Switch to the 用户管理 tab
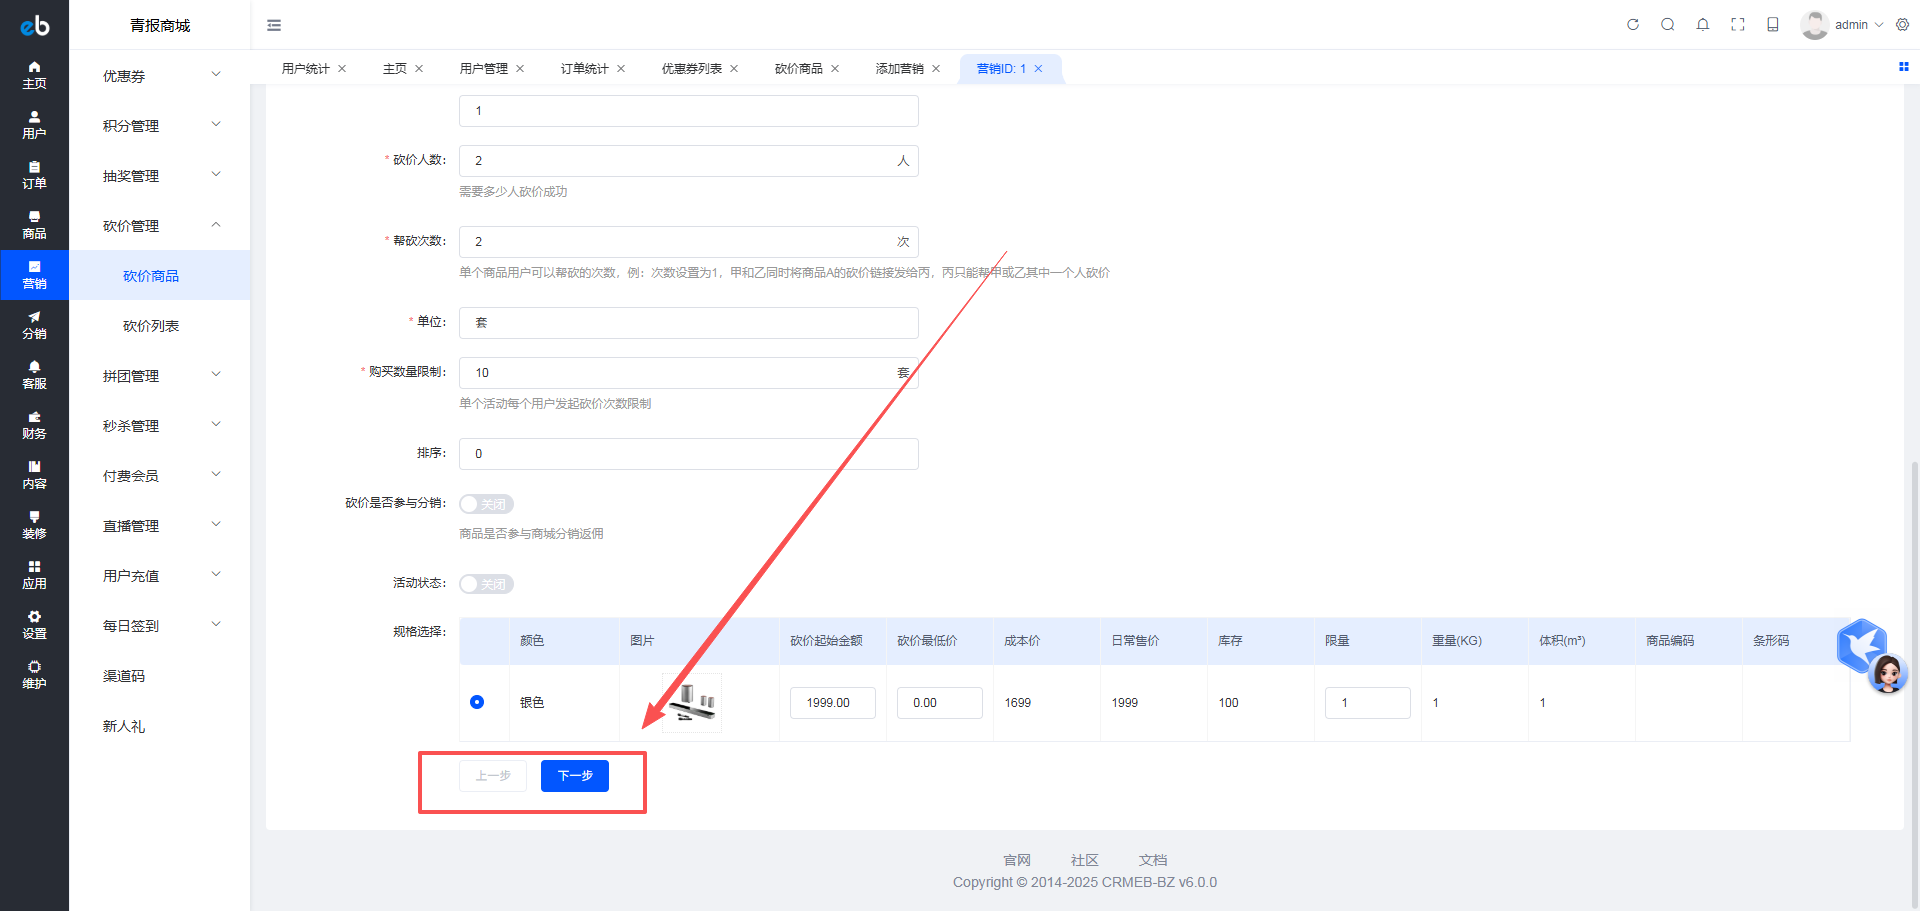Image resolution: width=1920 pixels, height=911 pixels. point(484,69)
